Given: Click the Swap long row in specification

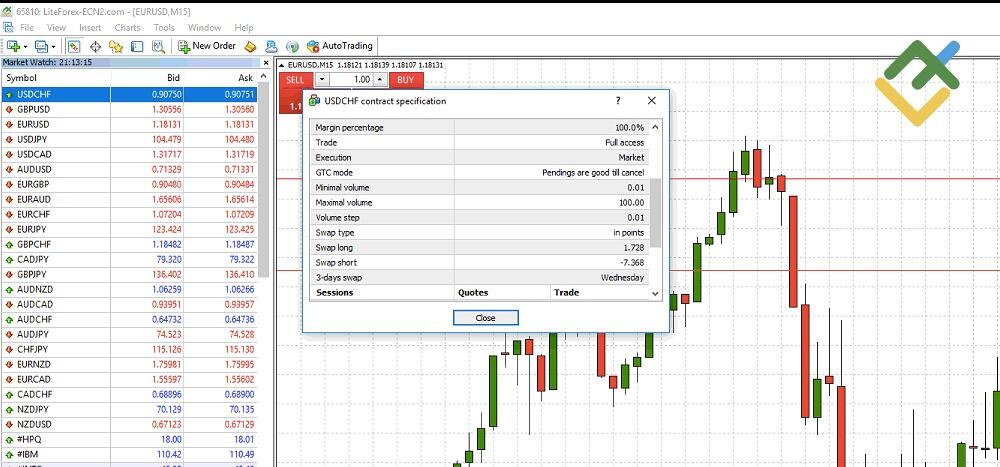Looking at the screenshot, I should coord(480,248).
